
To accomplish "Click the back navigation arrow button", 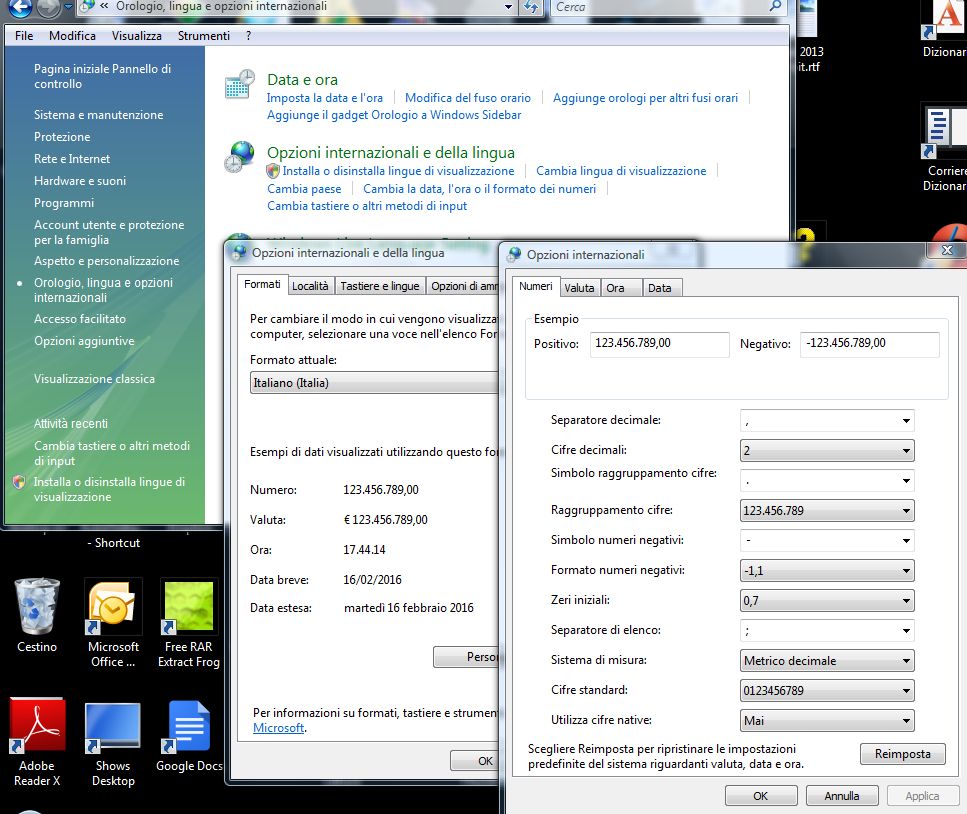I will click(x=20, y=7).
